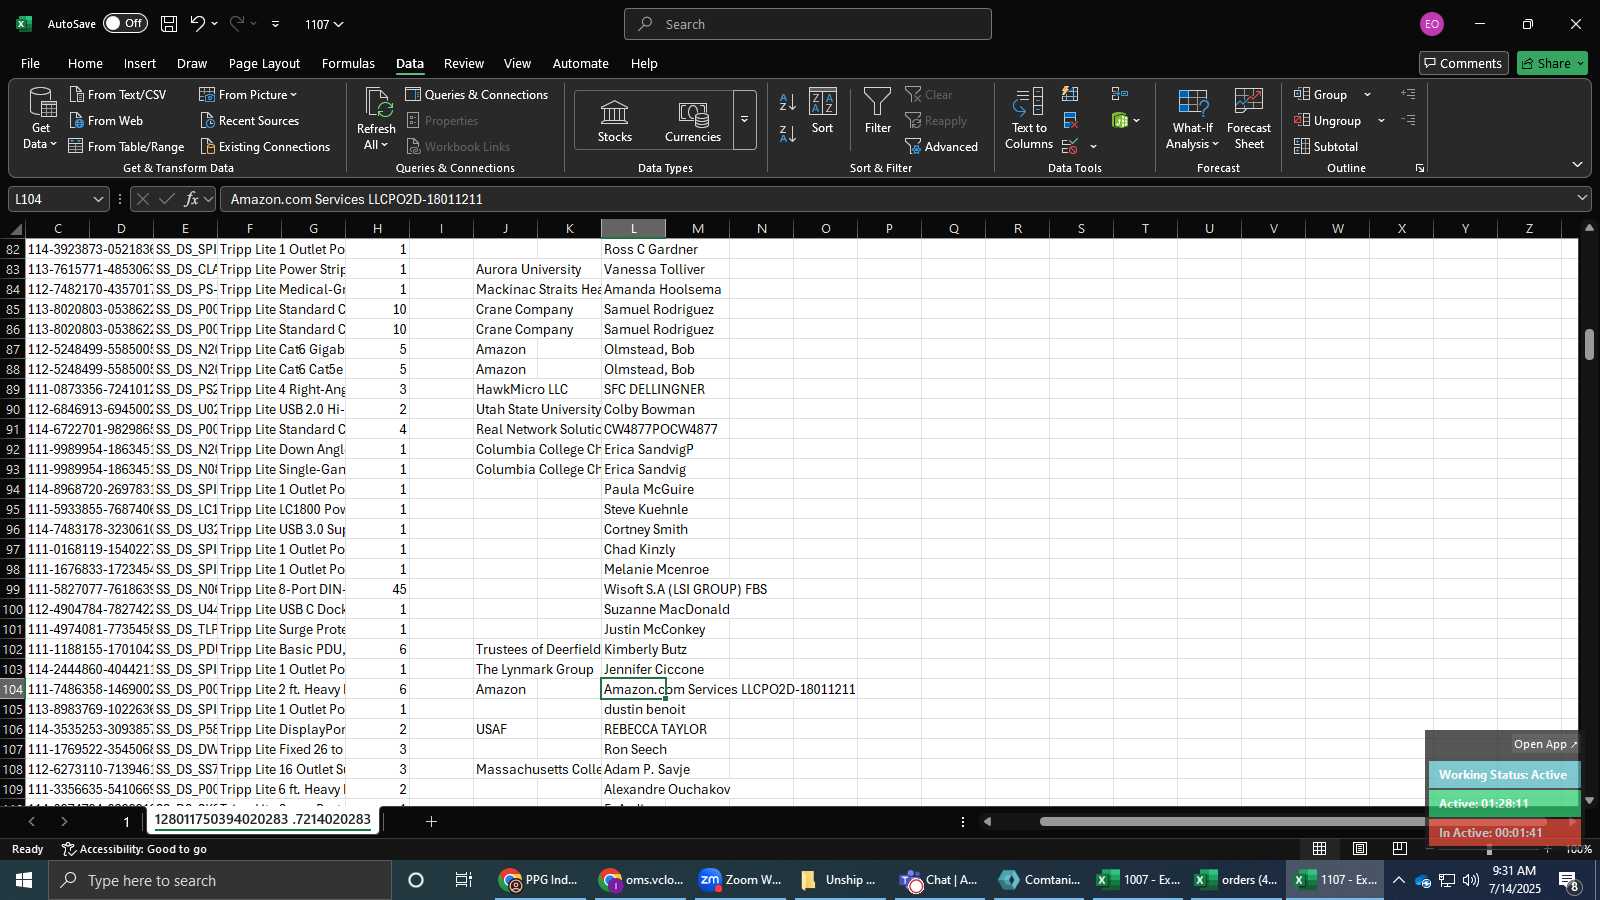Click the Open App link
This screenshot has width=1600, height=900.
(x=1545, y=744)
